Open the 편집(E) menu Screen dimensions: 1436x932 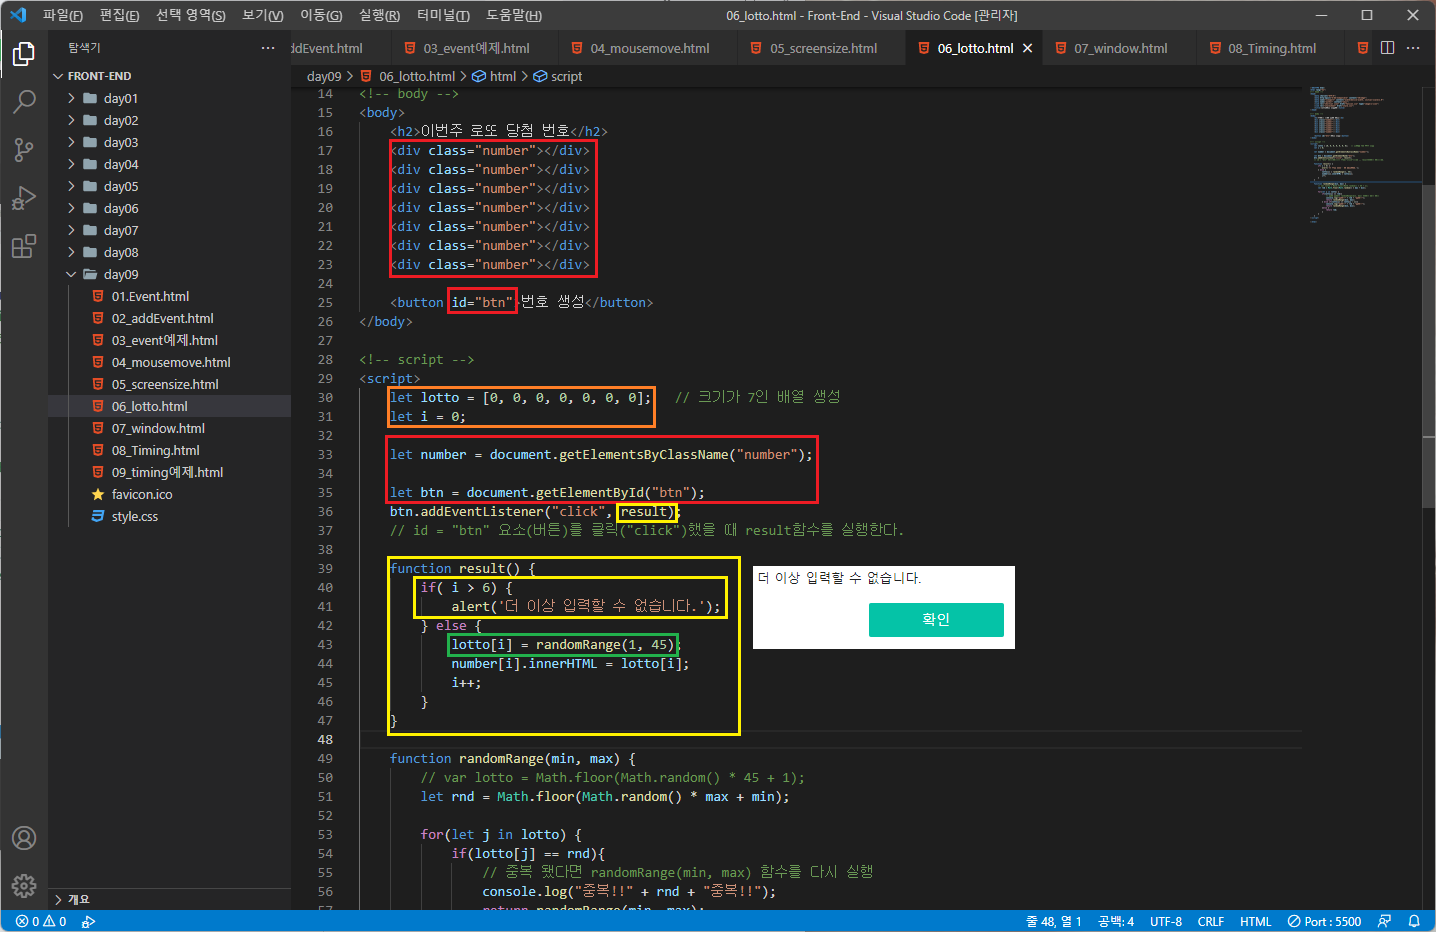tap(120, 15)
